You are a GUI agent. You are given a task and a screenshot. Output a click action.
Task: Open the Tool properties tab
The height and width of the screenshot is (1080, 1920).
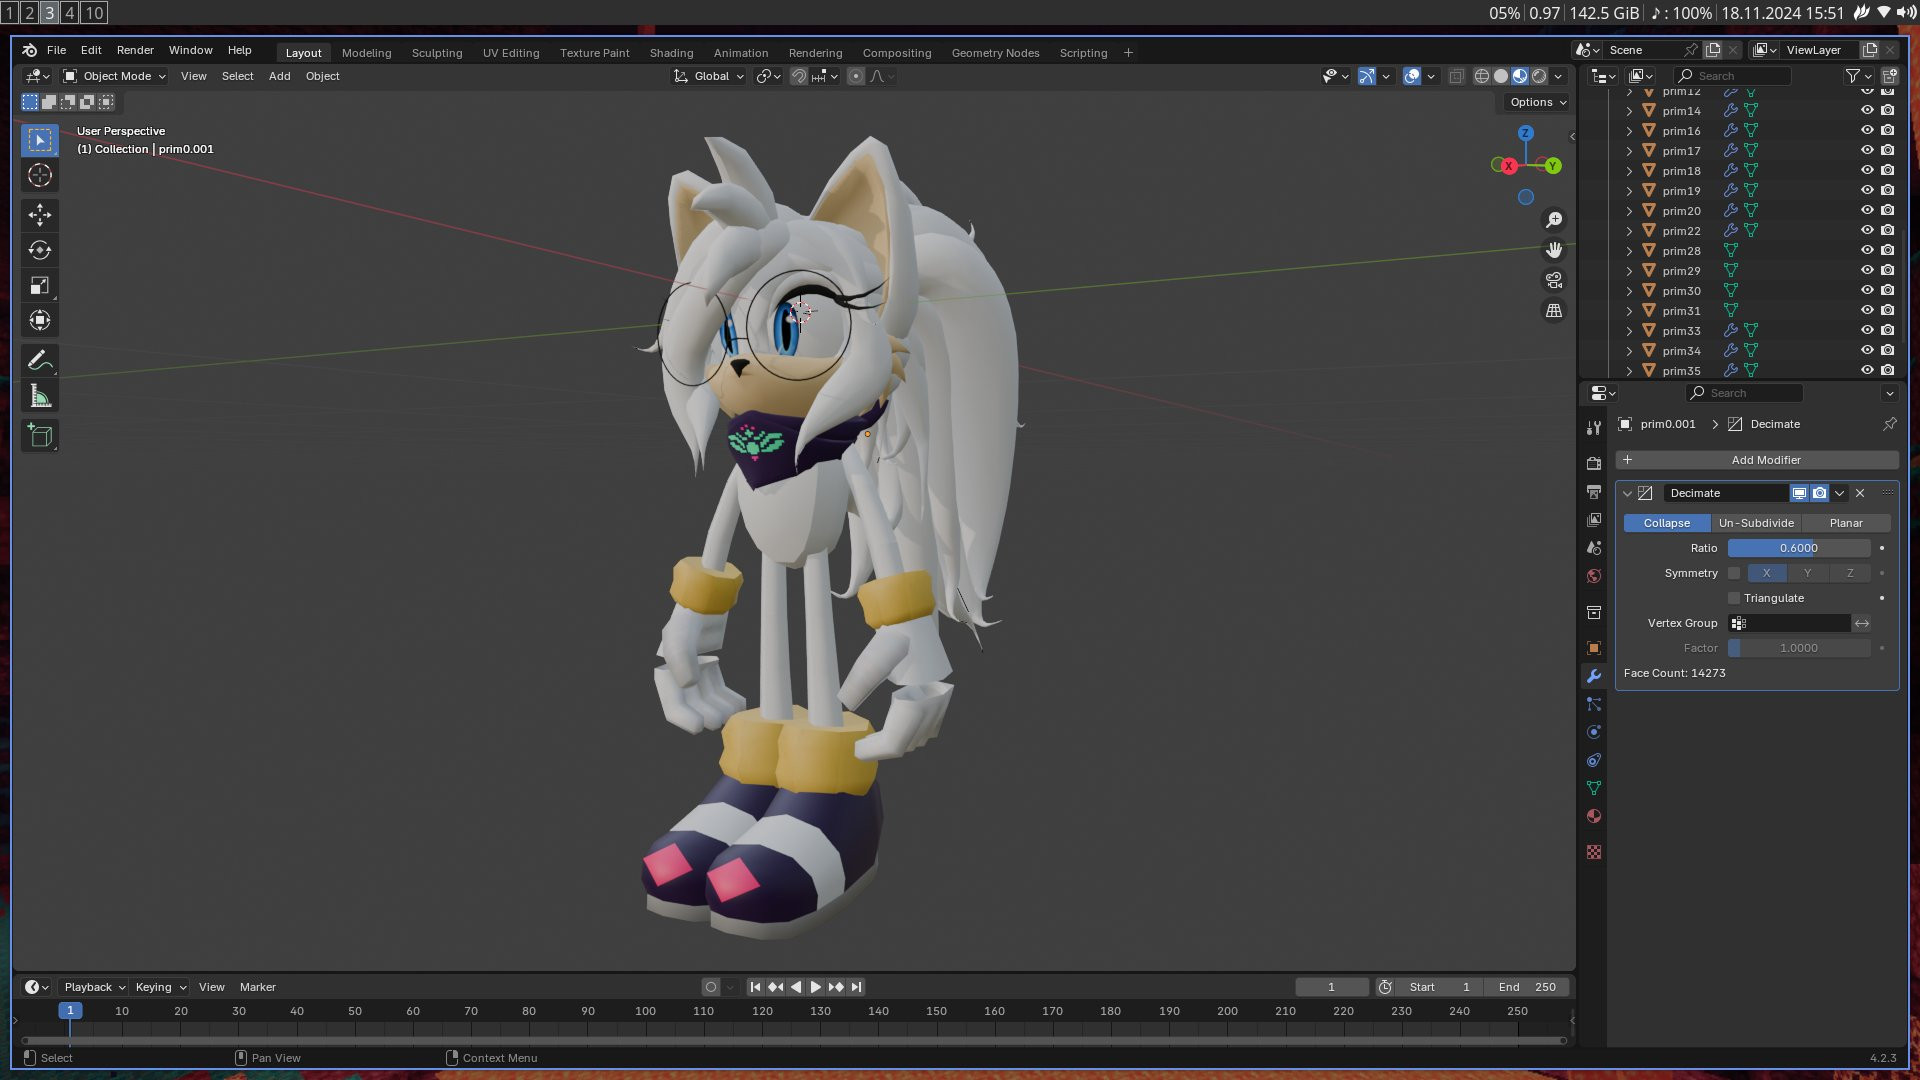[1594, 428]
